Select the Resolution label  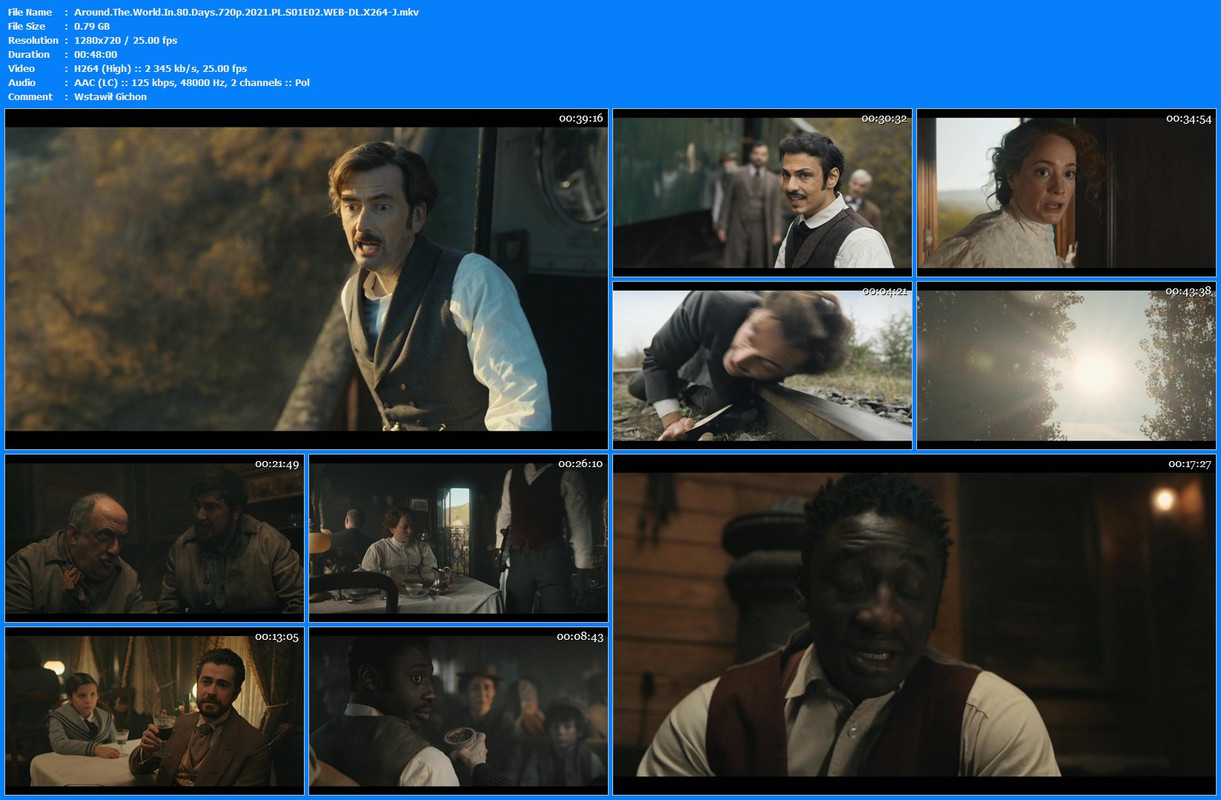(34, 40)
